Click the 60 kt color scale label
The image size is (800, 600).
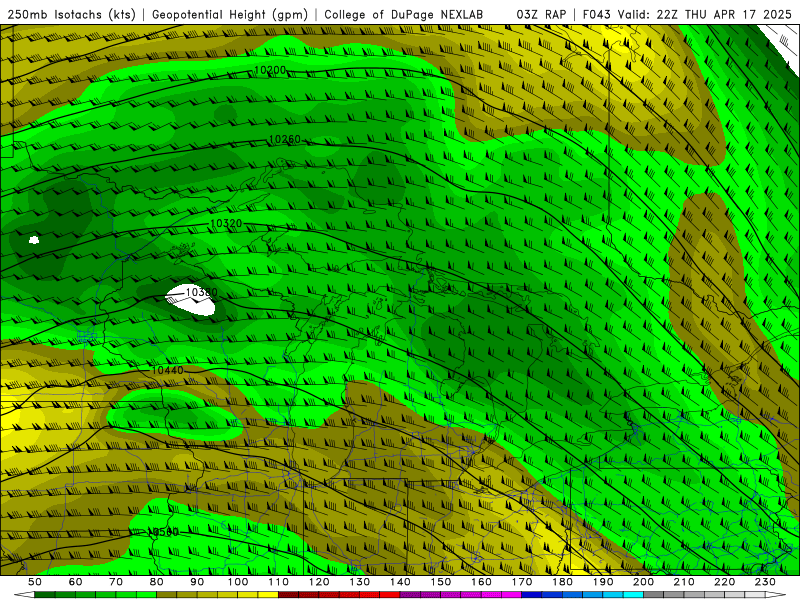click(75, 582)
